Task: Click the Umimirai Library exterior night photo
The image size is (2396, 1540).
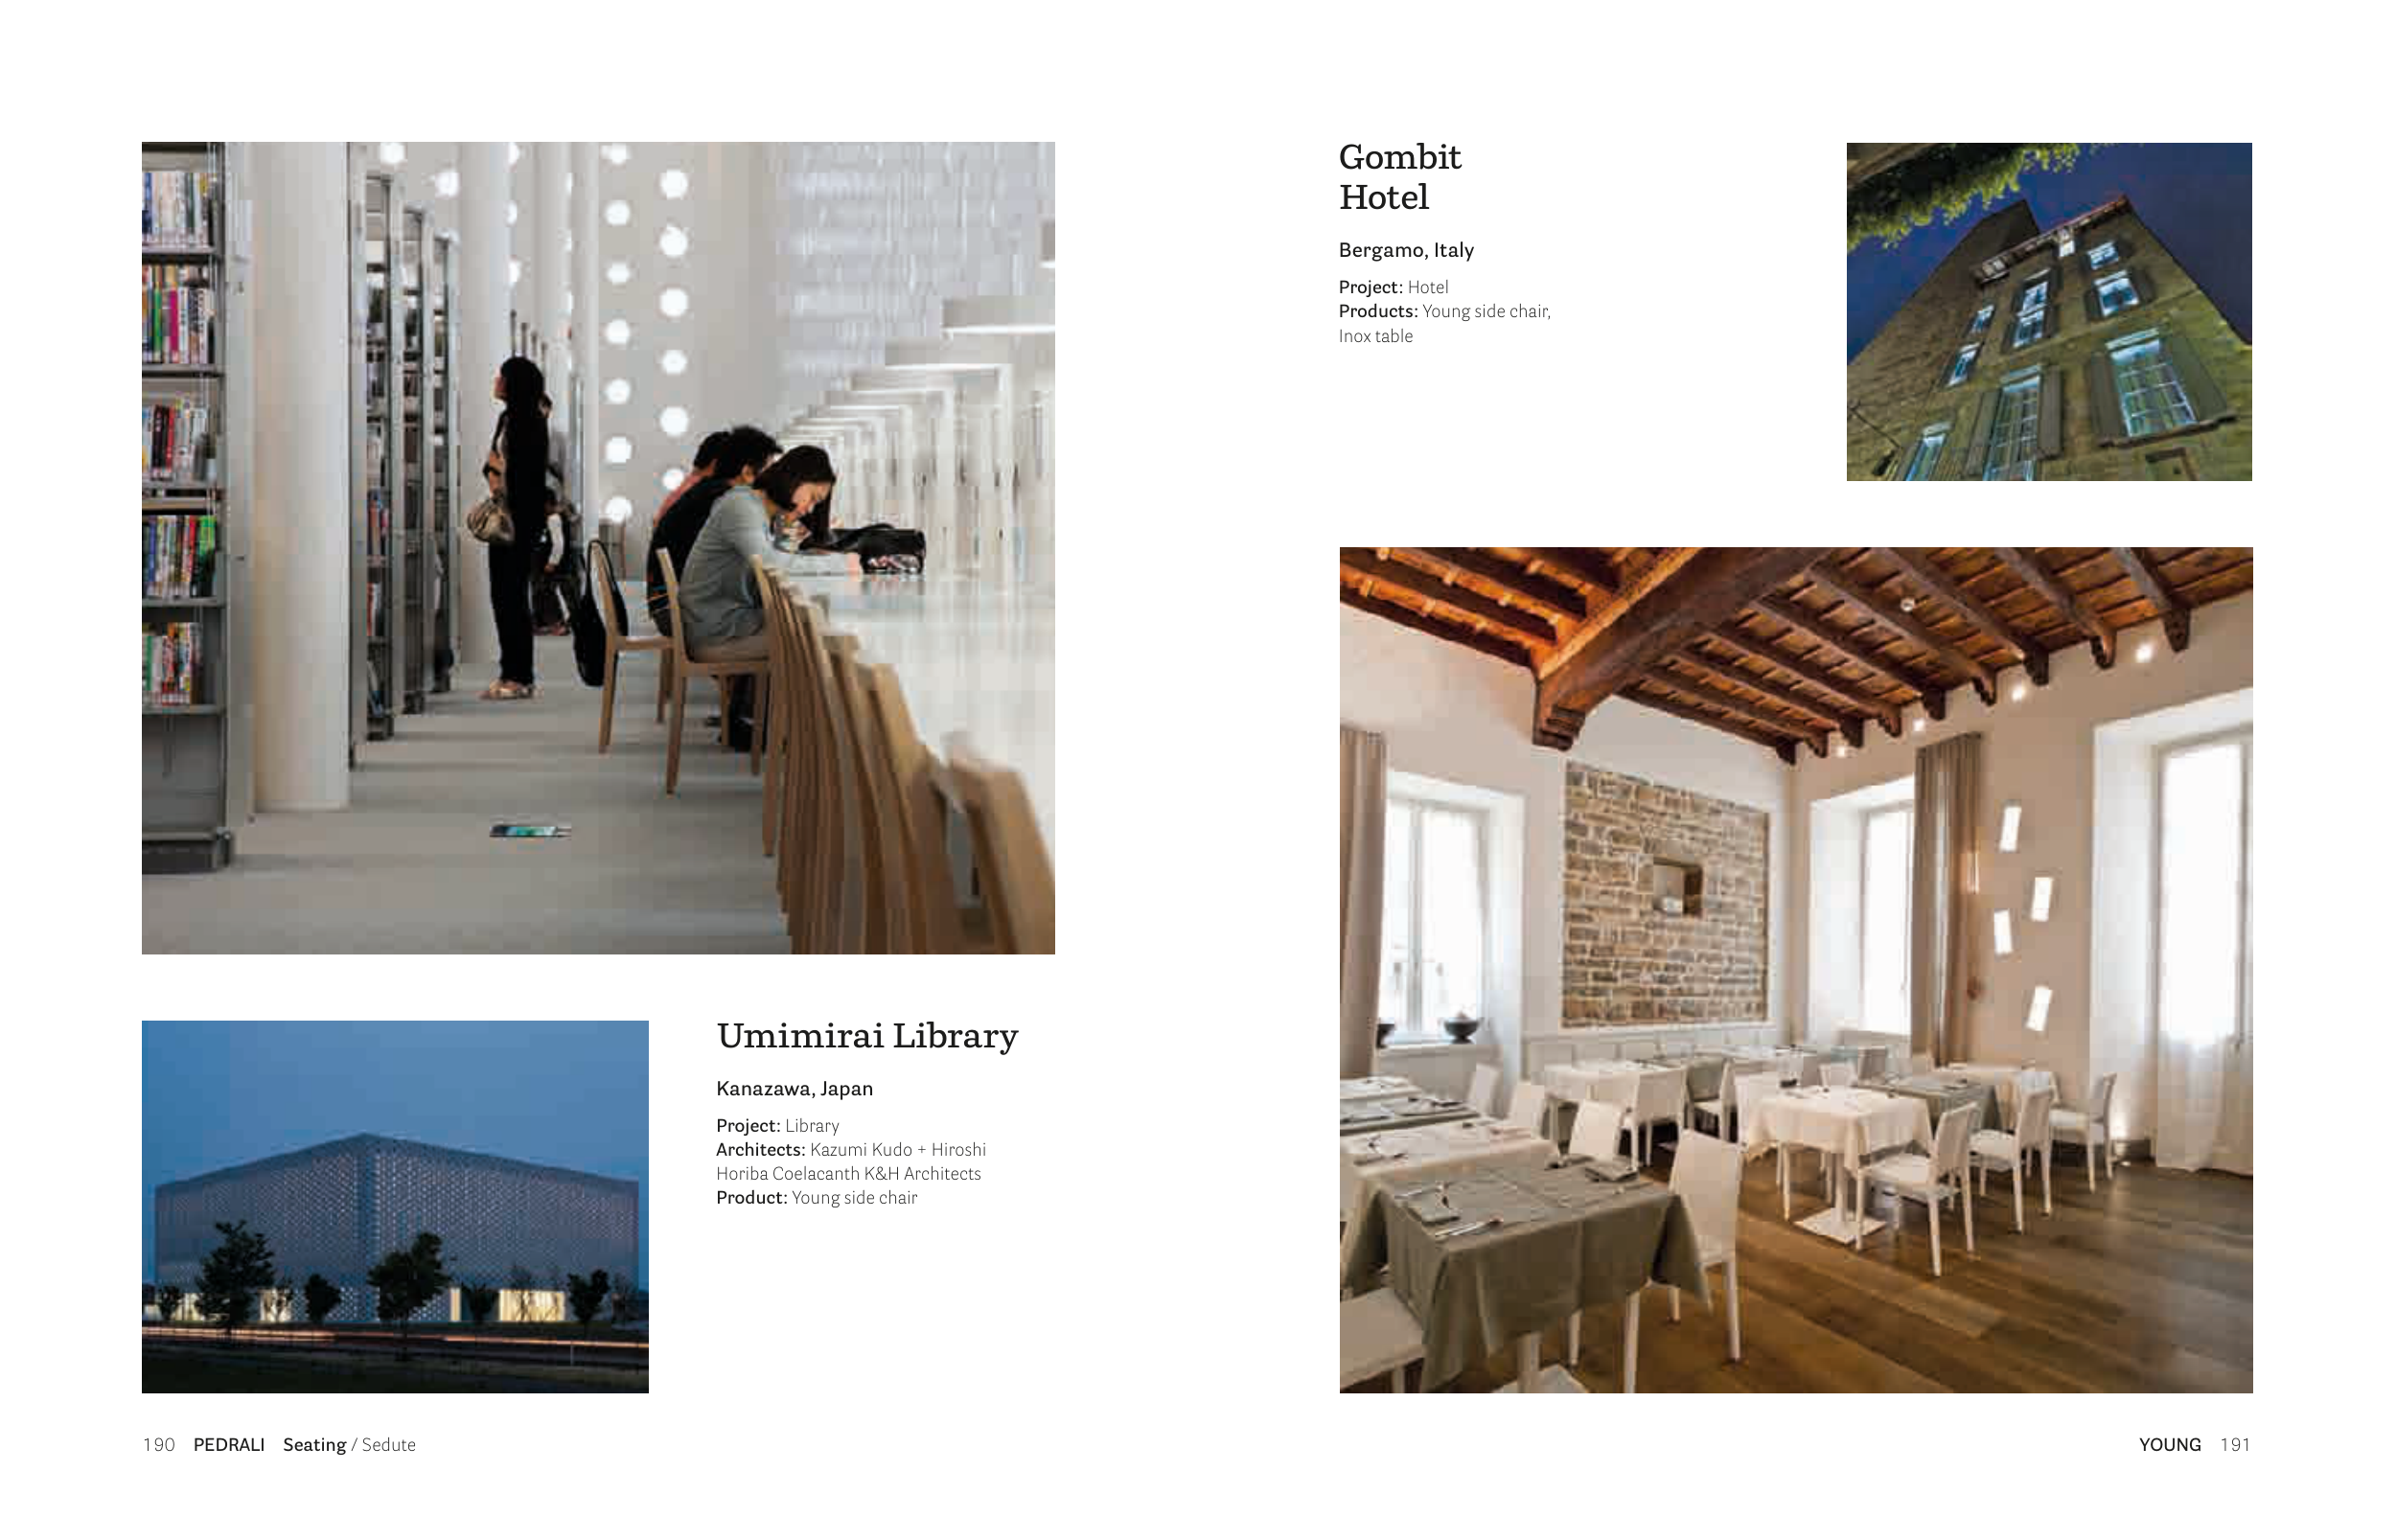Action: [x=395, y=1206]
